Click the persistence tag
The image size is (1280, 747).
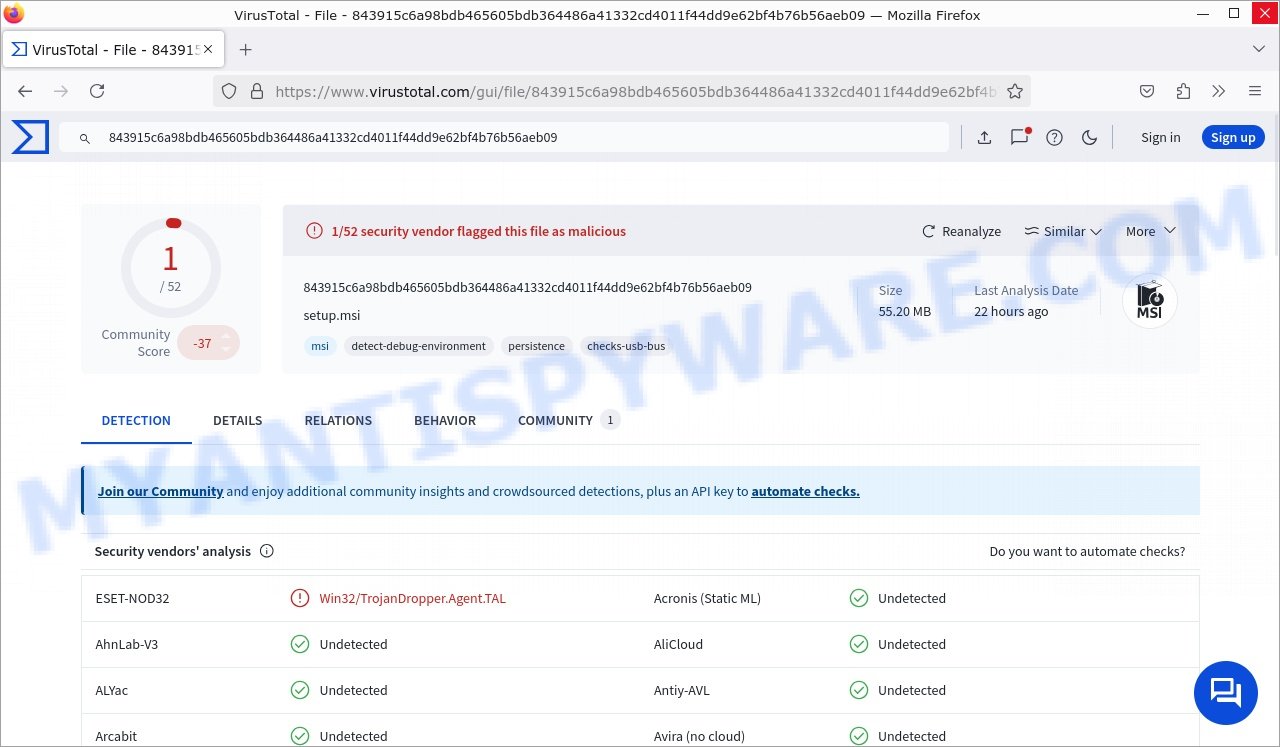point(536,346)
